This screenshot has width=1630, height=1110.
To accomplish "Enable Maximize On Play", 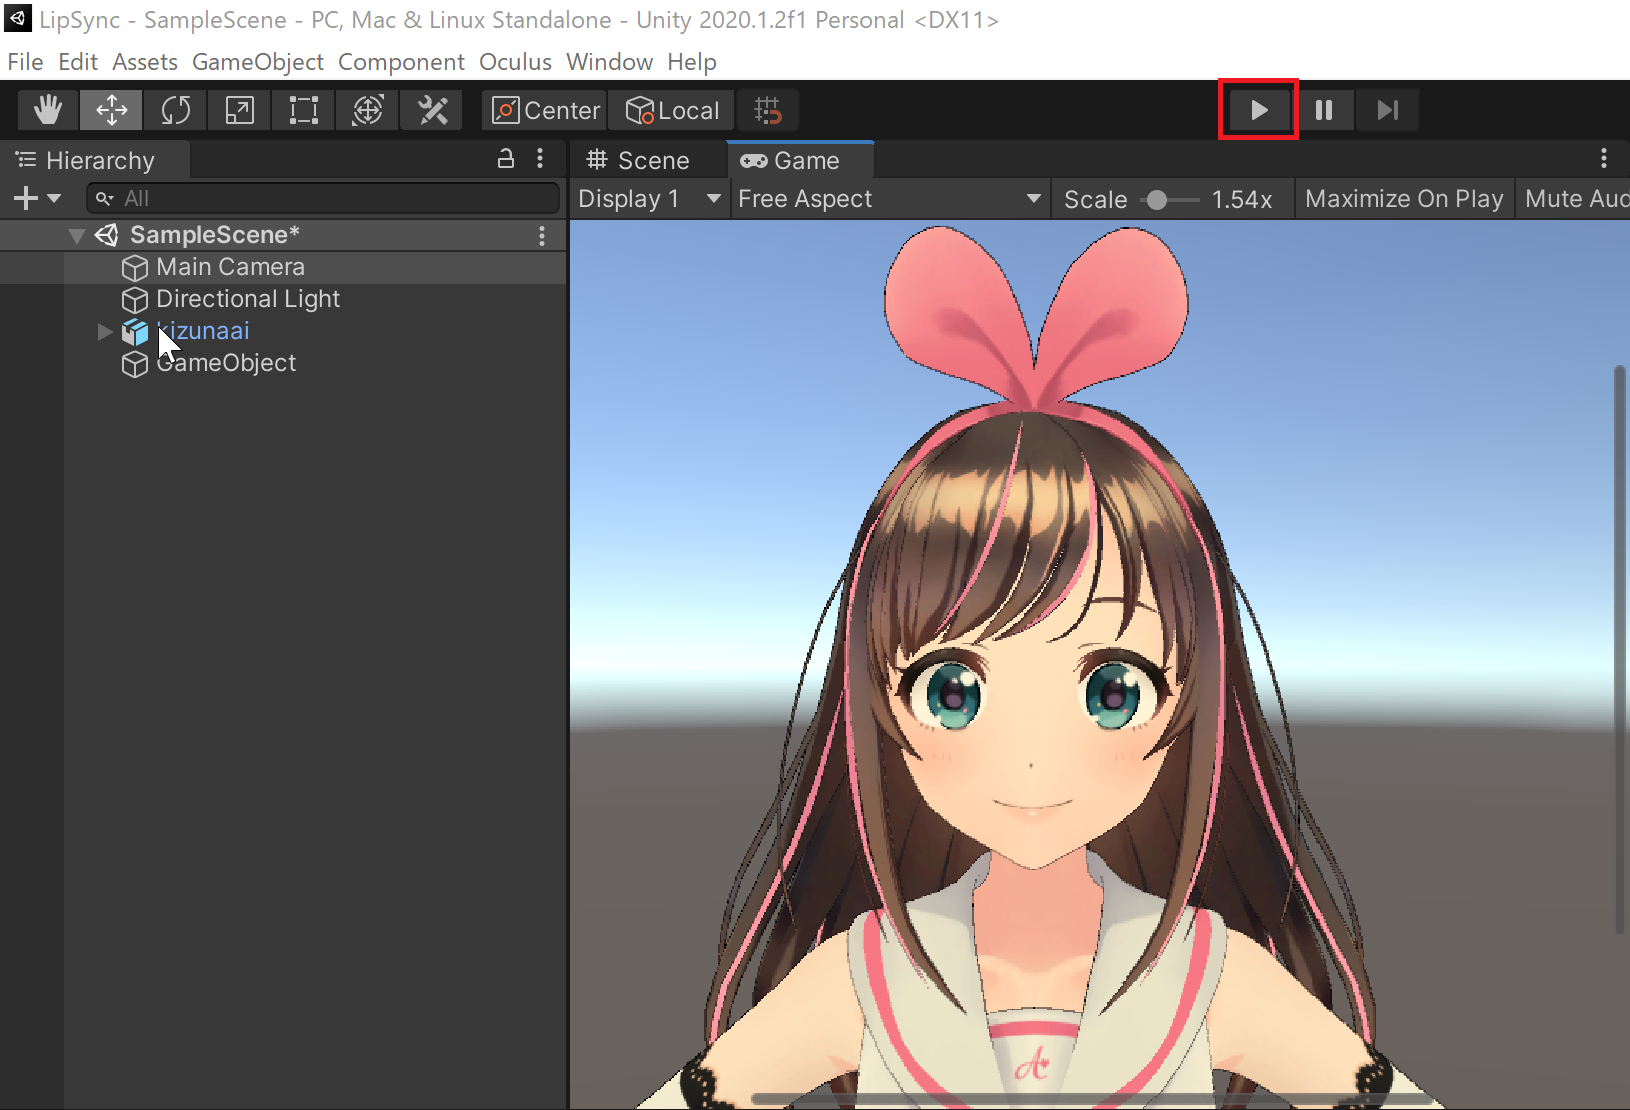I will [1403, 199].
